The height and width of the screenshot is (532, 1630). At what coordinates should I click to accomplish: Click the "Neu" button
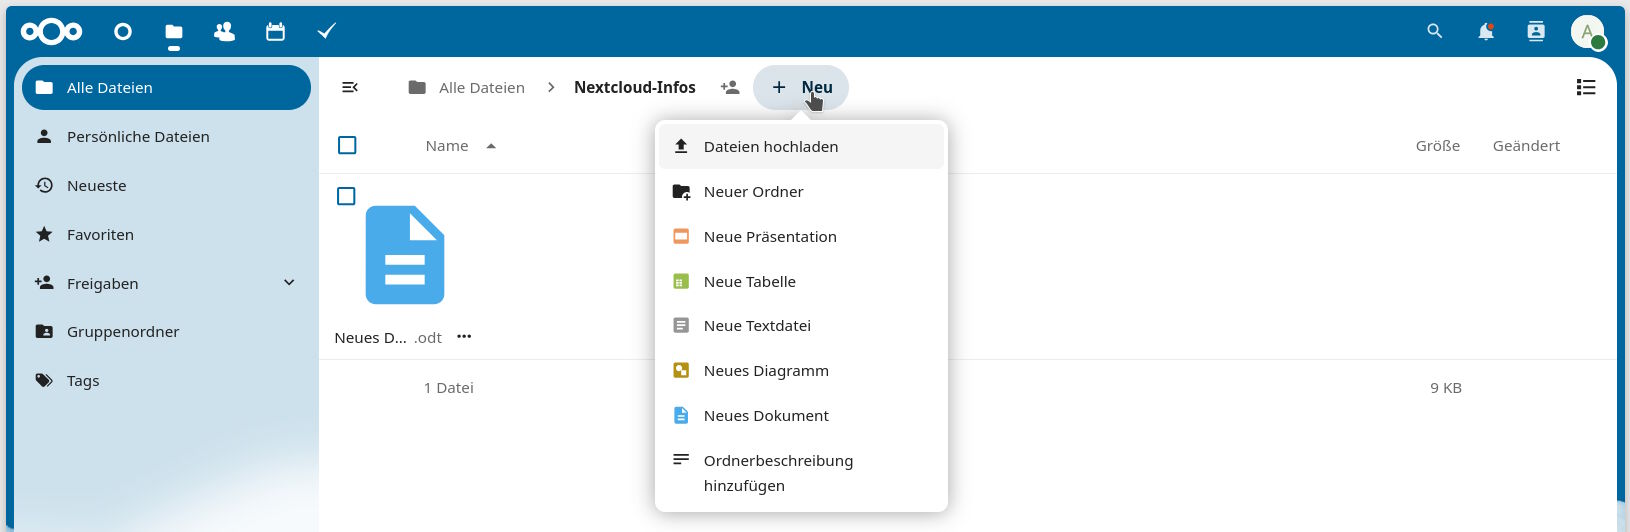click(x=801, y=88)
